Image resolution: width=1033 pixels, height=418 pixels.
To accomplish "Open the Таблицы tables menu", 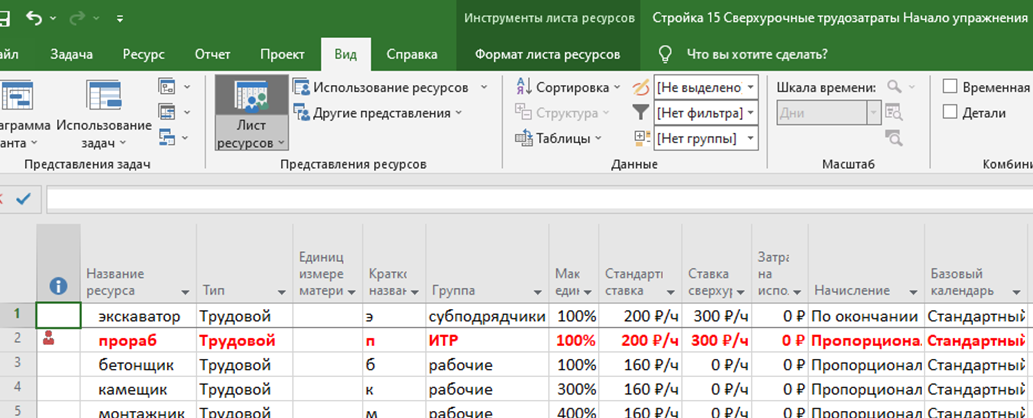I will (559, 138).
